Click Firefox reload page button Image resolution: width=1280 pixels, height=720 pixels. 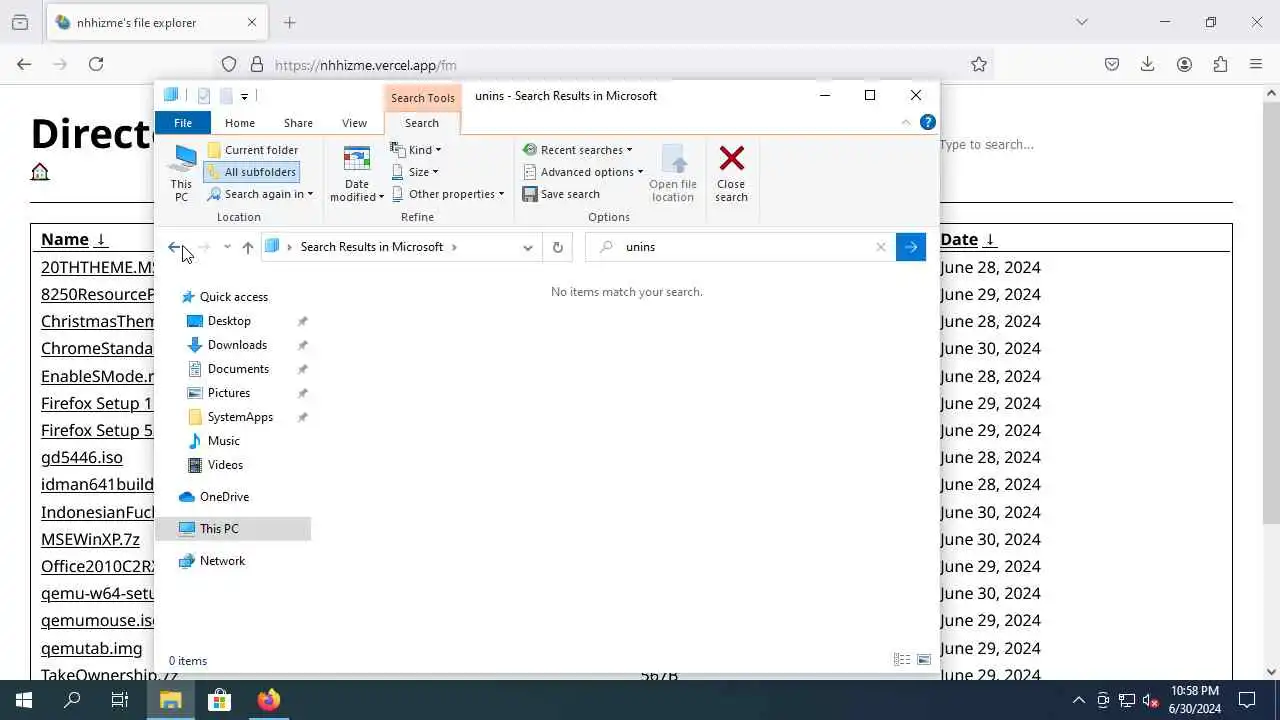[96, 64]
